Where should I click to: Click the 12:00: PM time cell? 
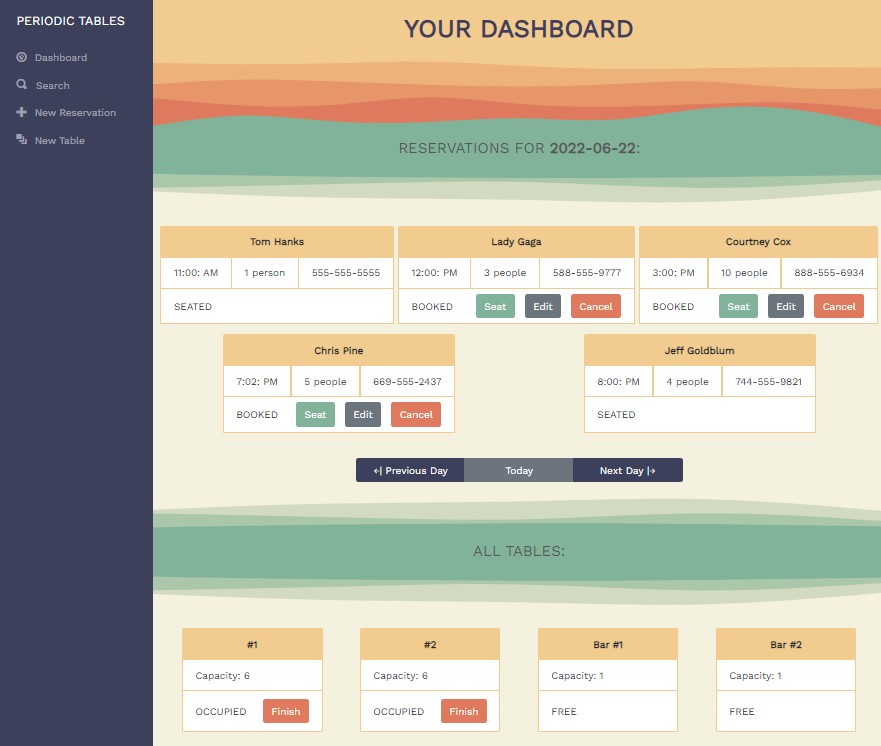pyautogui.click(x=434, y=273)
